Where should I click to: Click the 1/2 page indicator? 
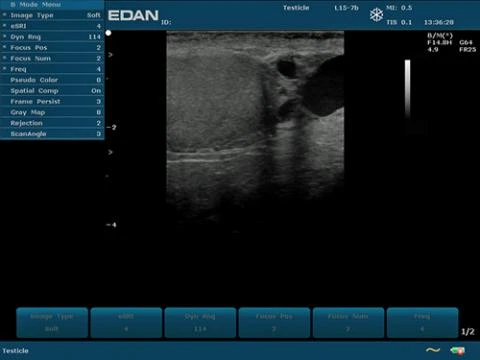point(468,332)
